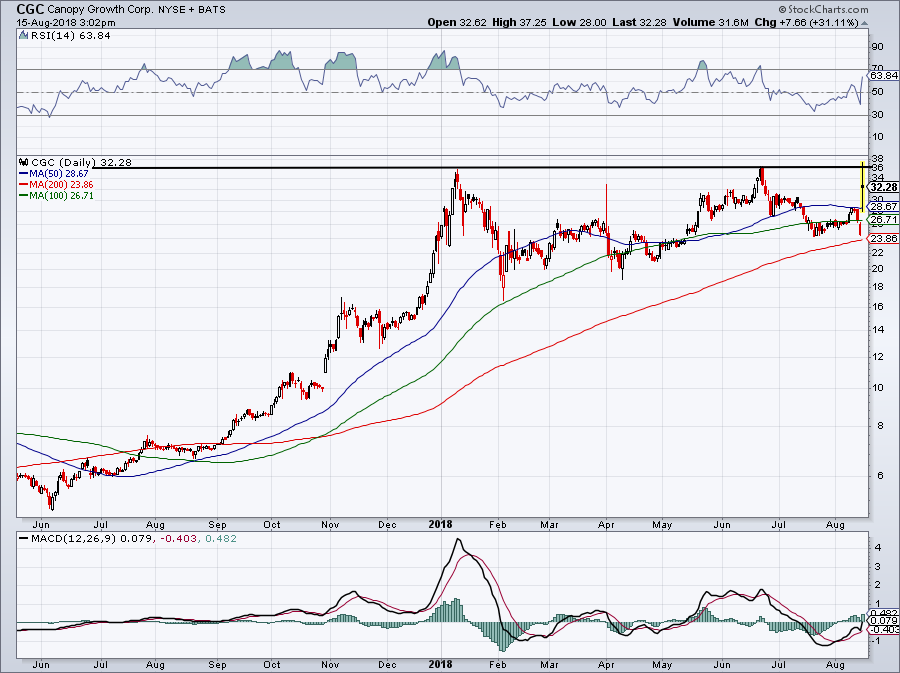Click the 32.28 last price tag on right axis

pyautogui.click(x=881, y=187)
